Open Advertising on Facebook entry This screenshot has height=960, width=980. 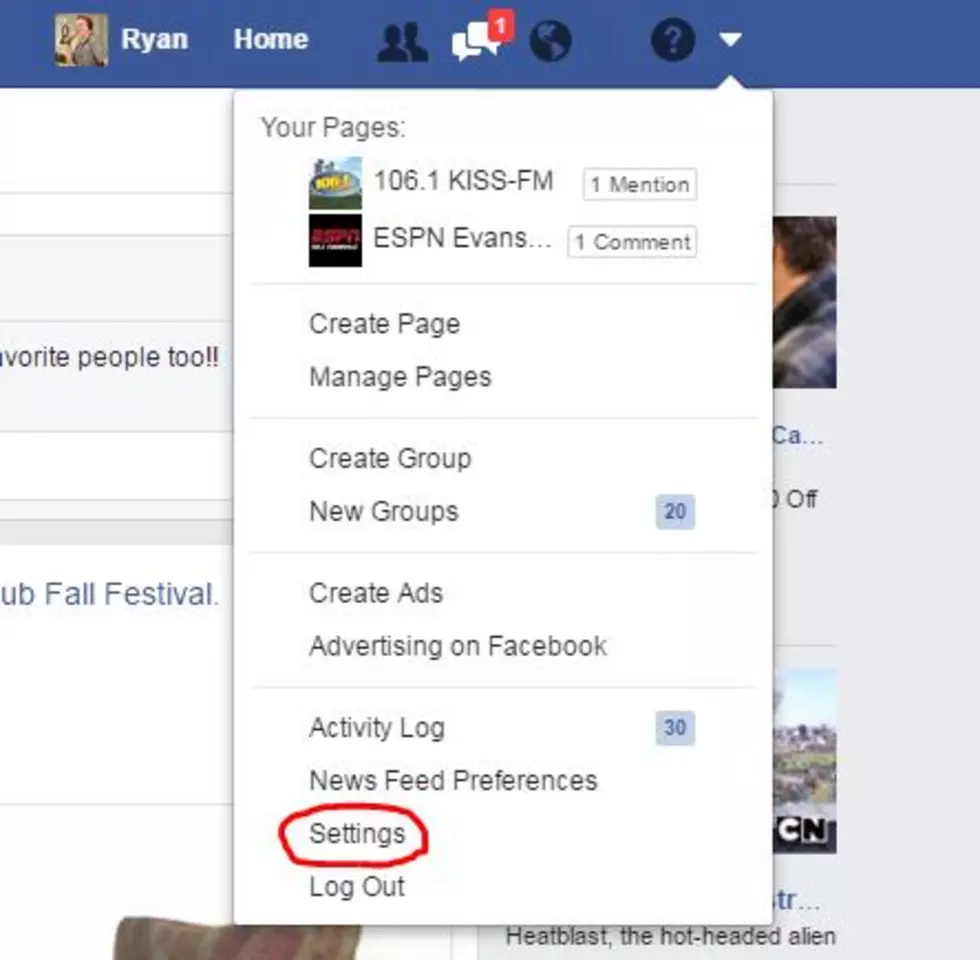point(458,646)
